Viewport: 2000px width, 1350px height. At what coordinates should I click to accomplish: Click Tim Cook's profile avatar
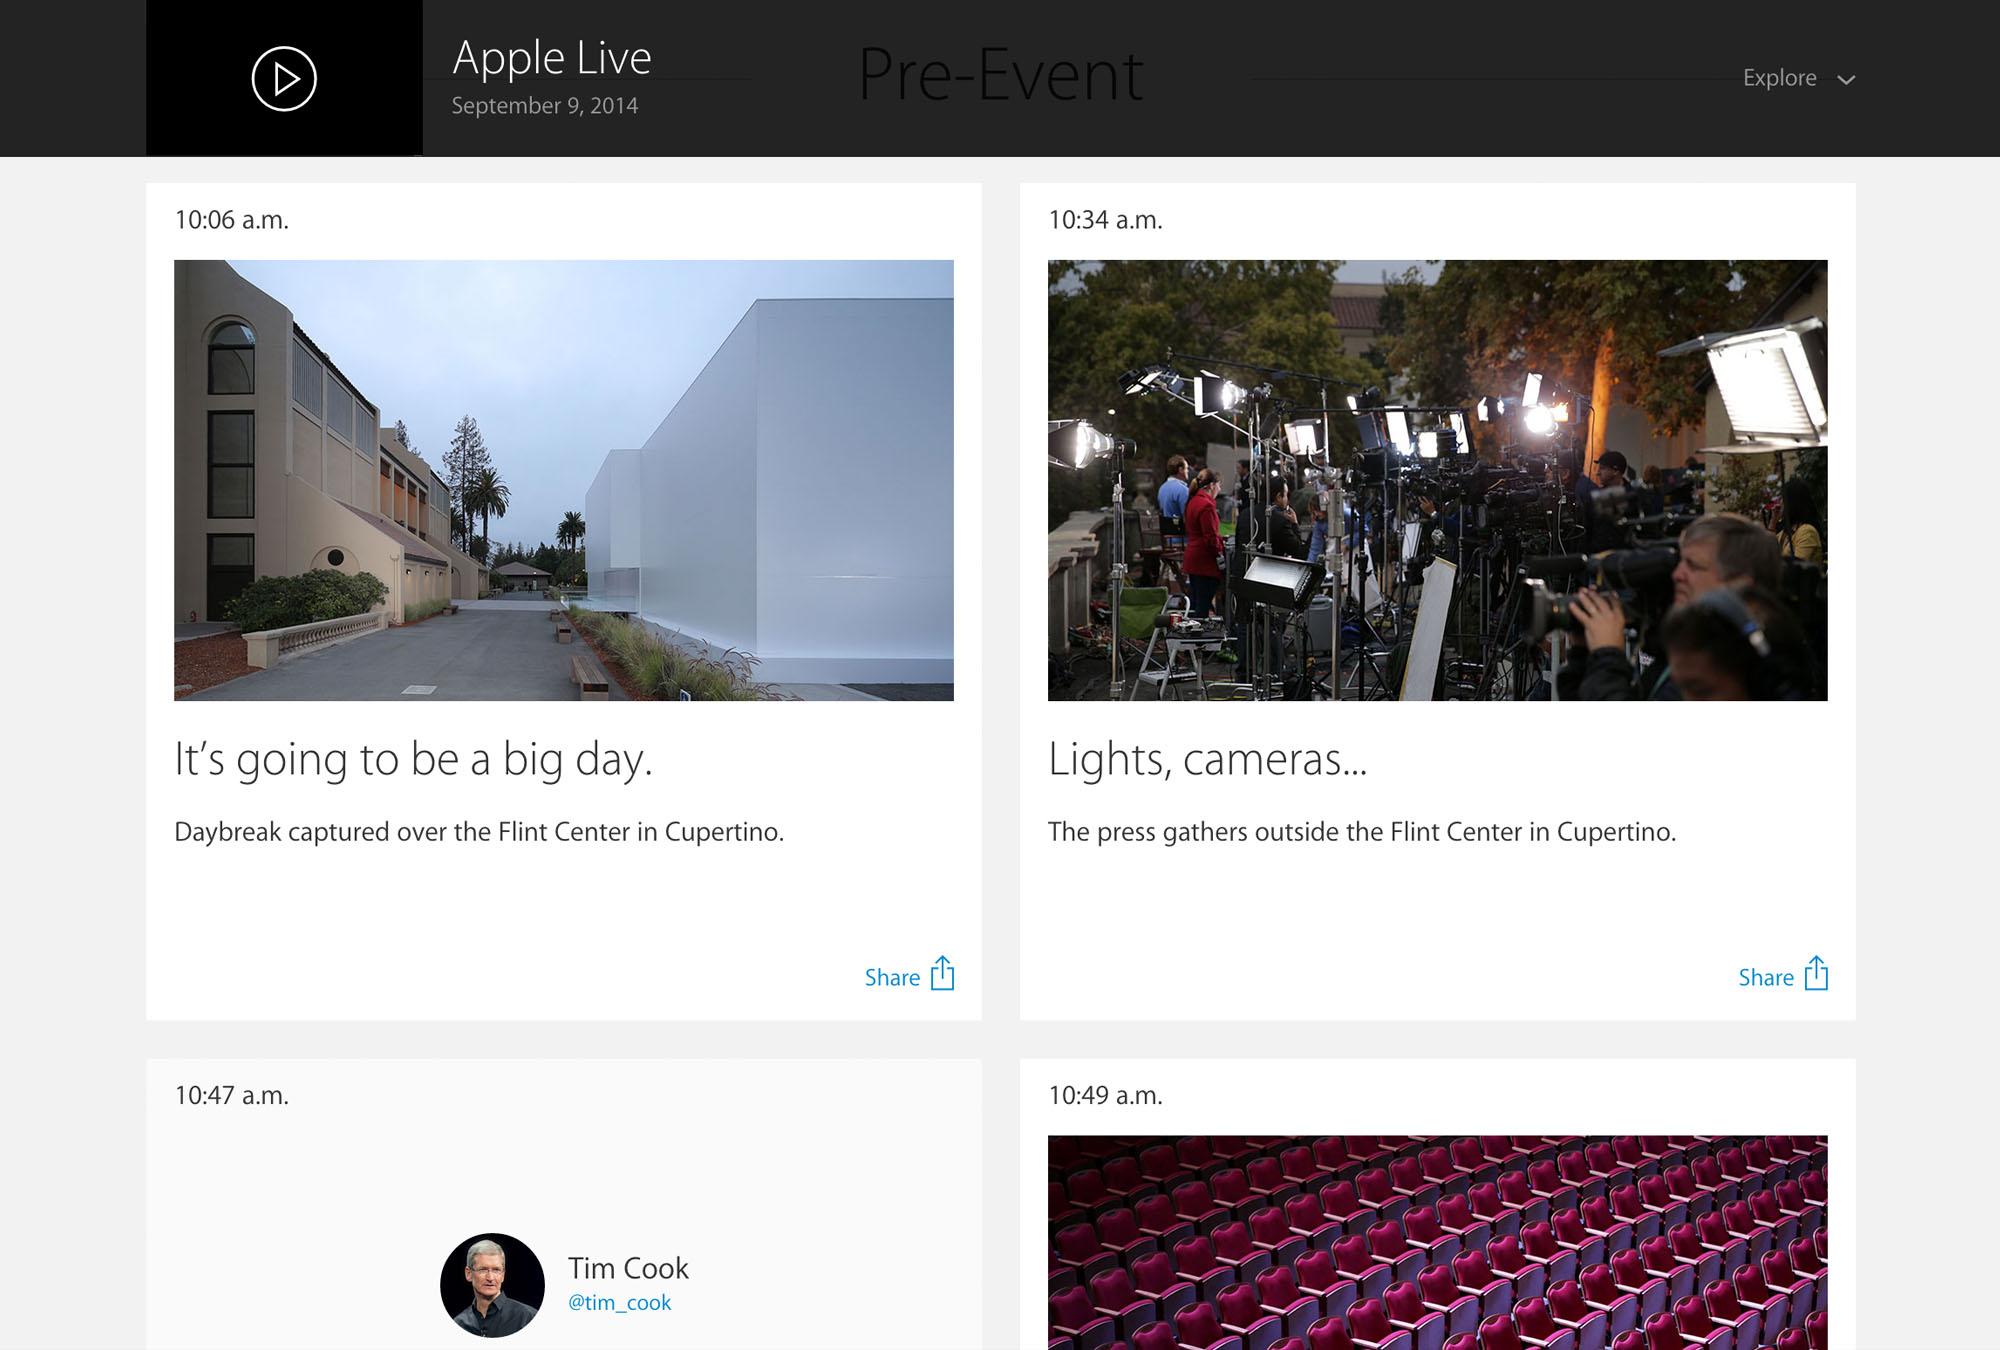coord(492,1285)
